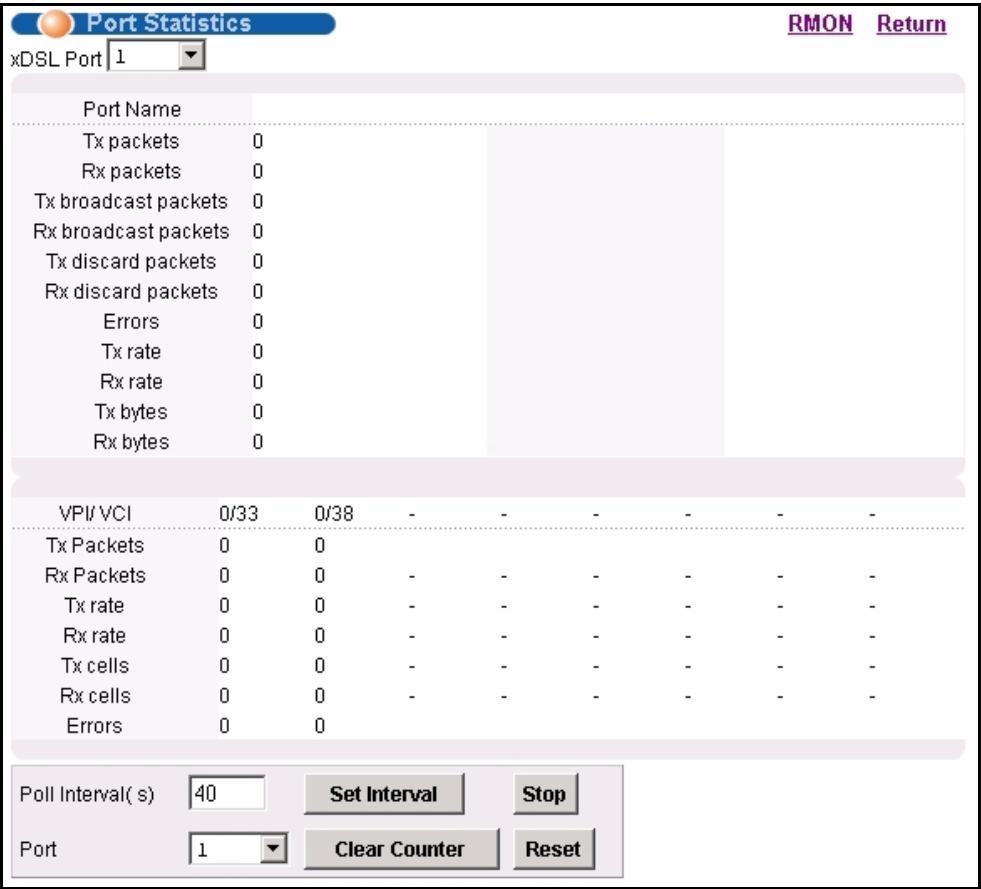
Task: Click the Tx cells label
Action: [95, 666]
